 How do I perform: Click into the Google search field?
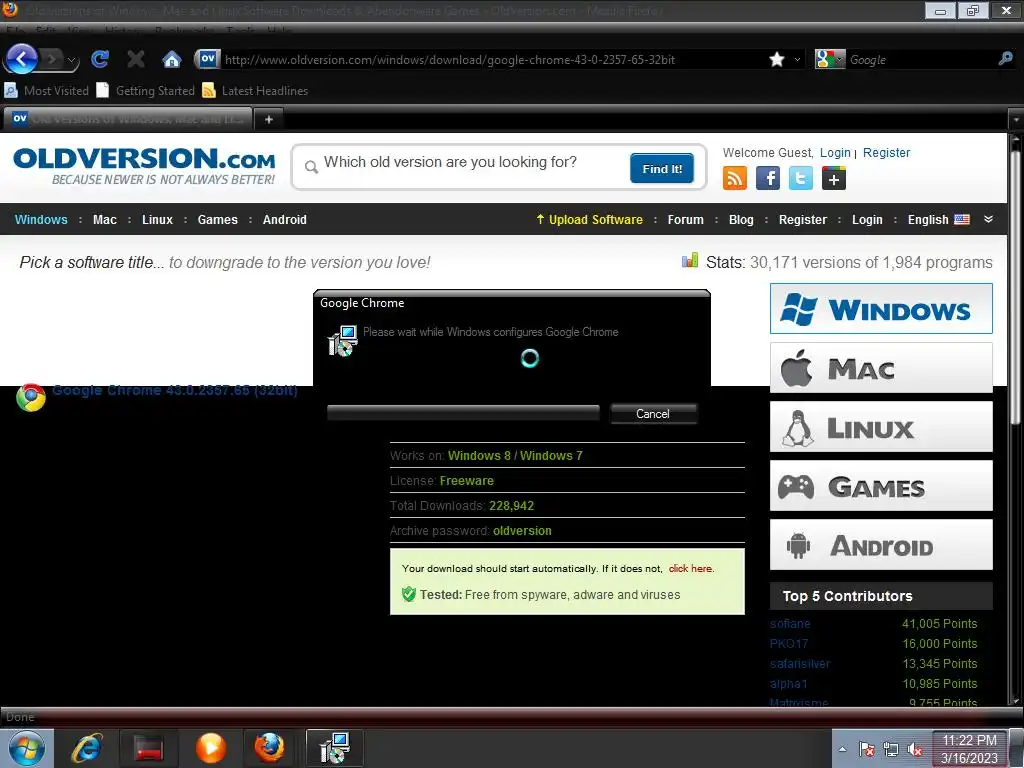pyautogui.click(x=921, y=59)
